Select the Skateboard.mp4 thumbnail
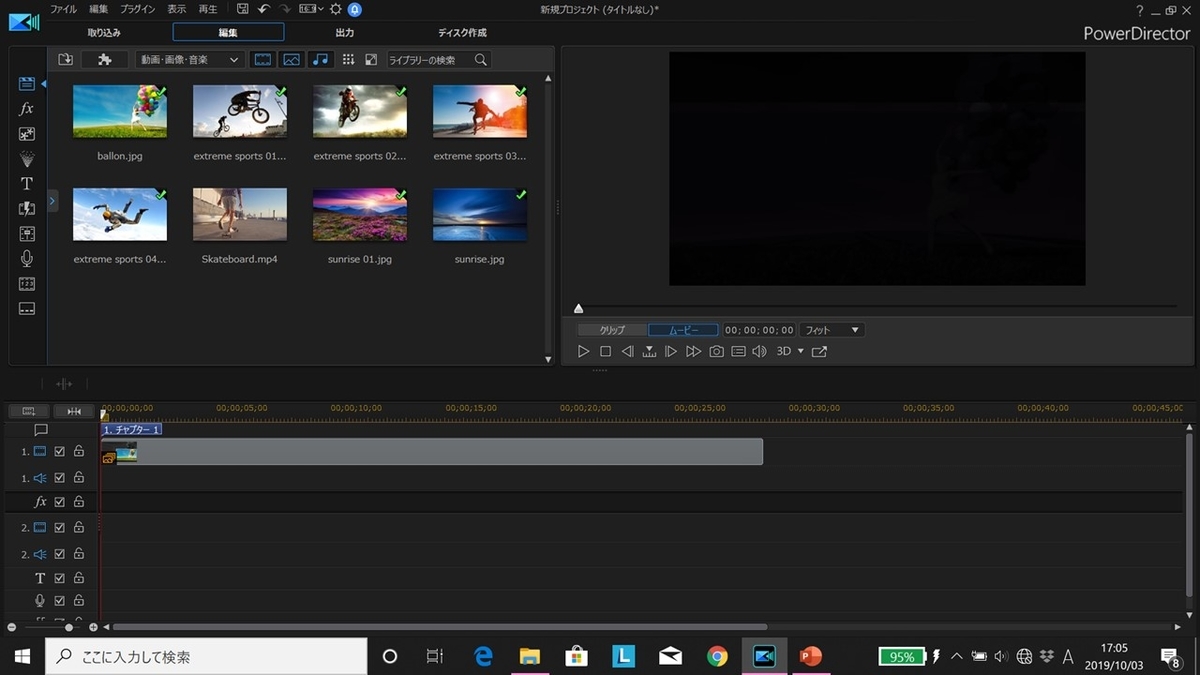The width and height of the screenshot is (1200, 675). coord(240,214)
